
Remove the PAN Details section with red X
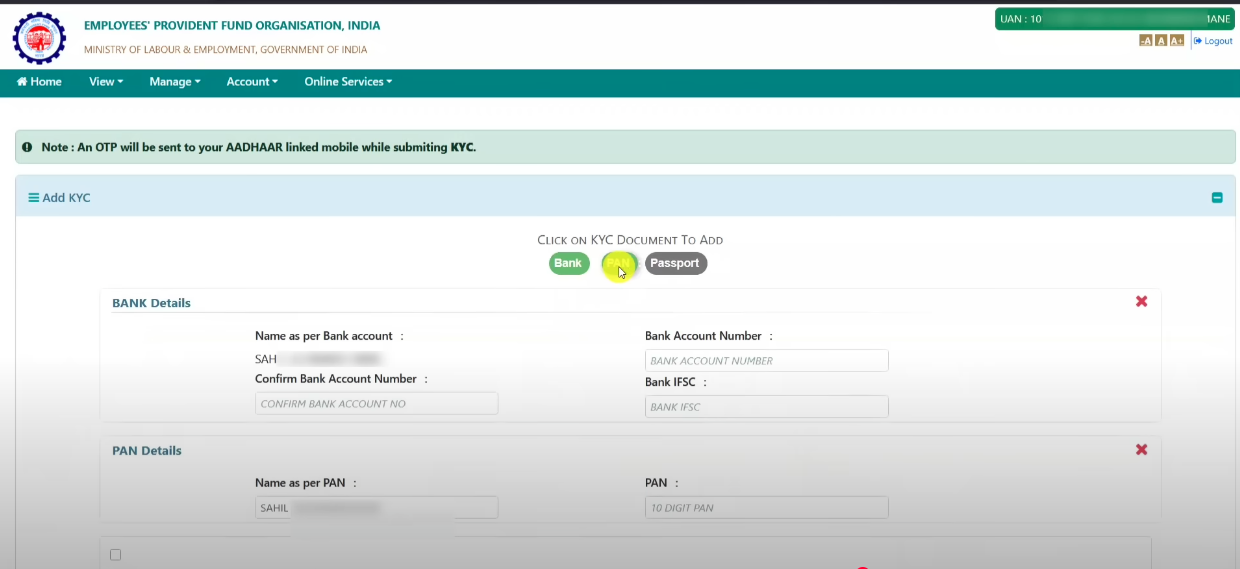[1141, 450]
